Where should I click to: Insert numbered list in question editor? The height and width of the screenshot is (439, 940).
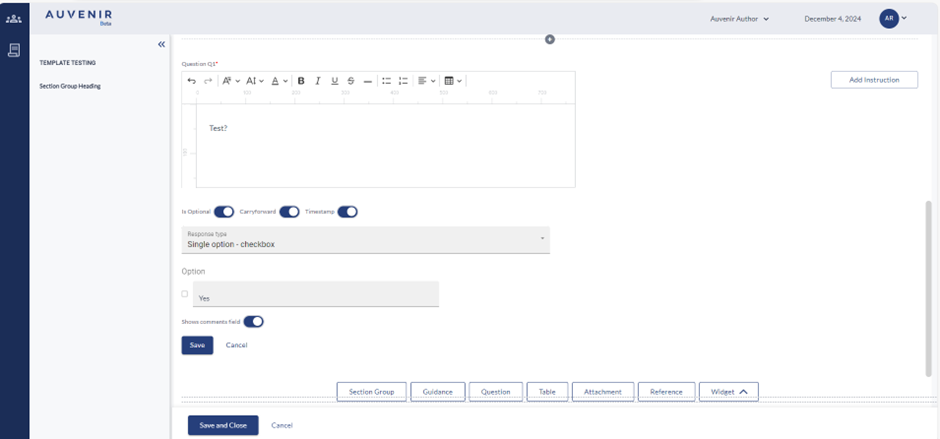coord(403,81)
